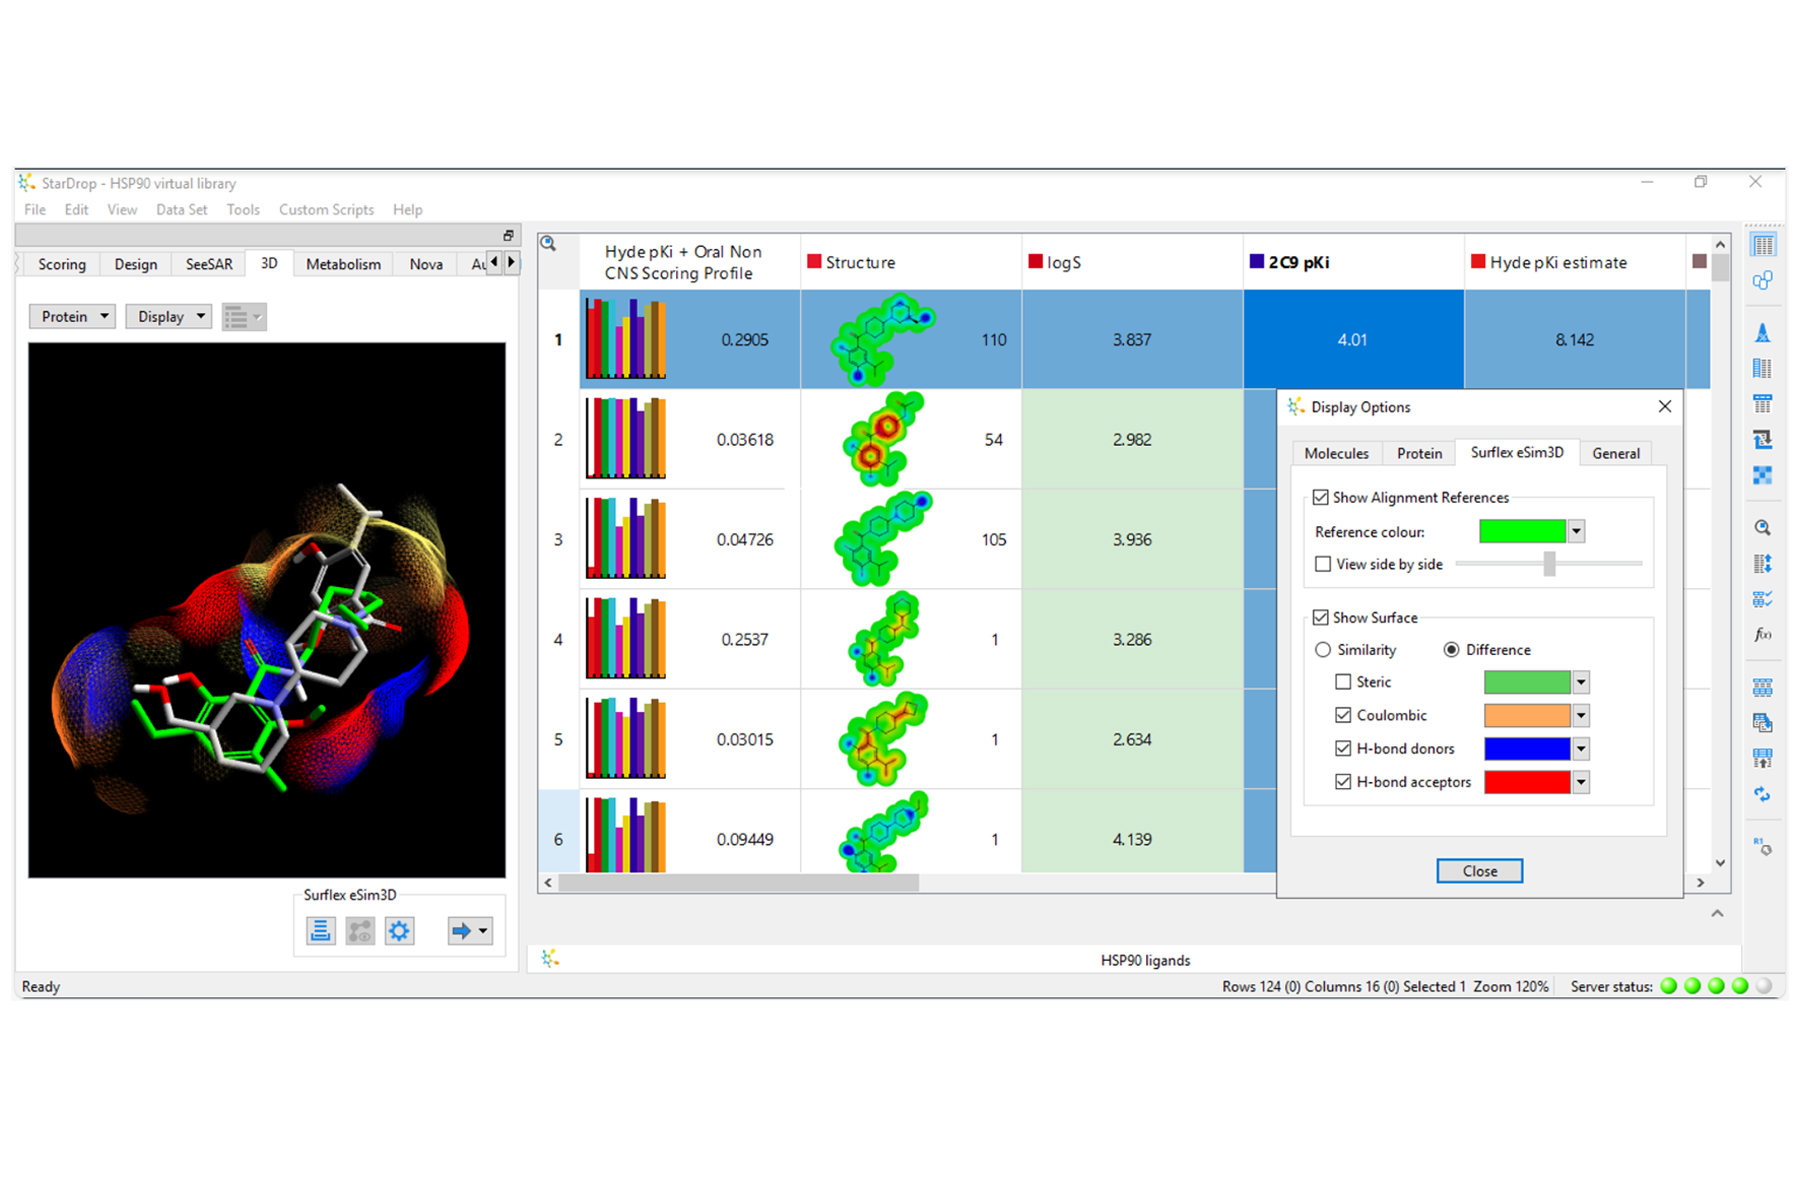Viewport: 1800px width, 1200px height.
Task: Uncheck the Coulombic checkbox
Action: coord(1343,715)
